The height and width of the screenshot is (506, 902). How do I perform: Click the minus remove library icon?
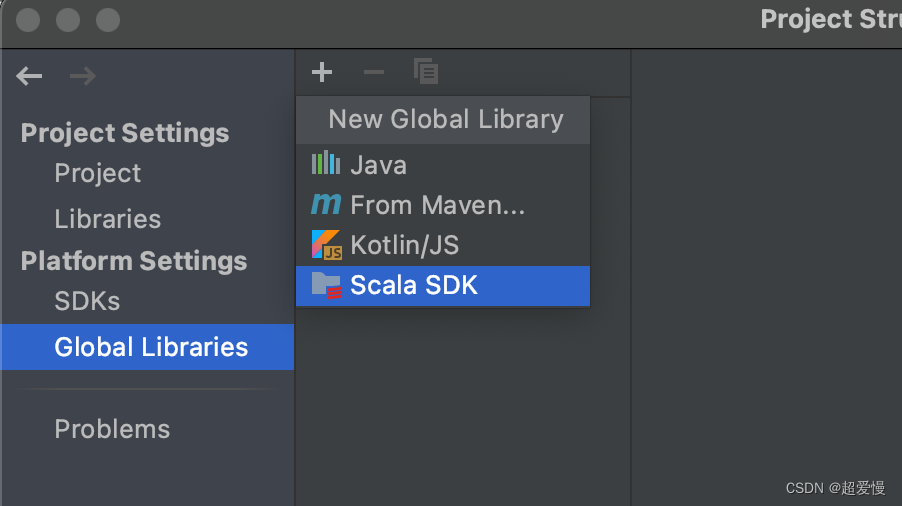tap(373, 72)
